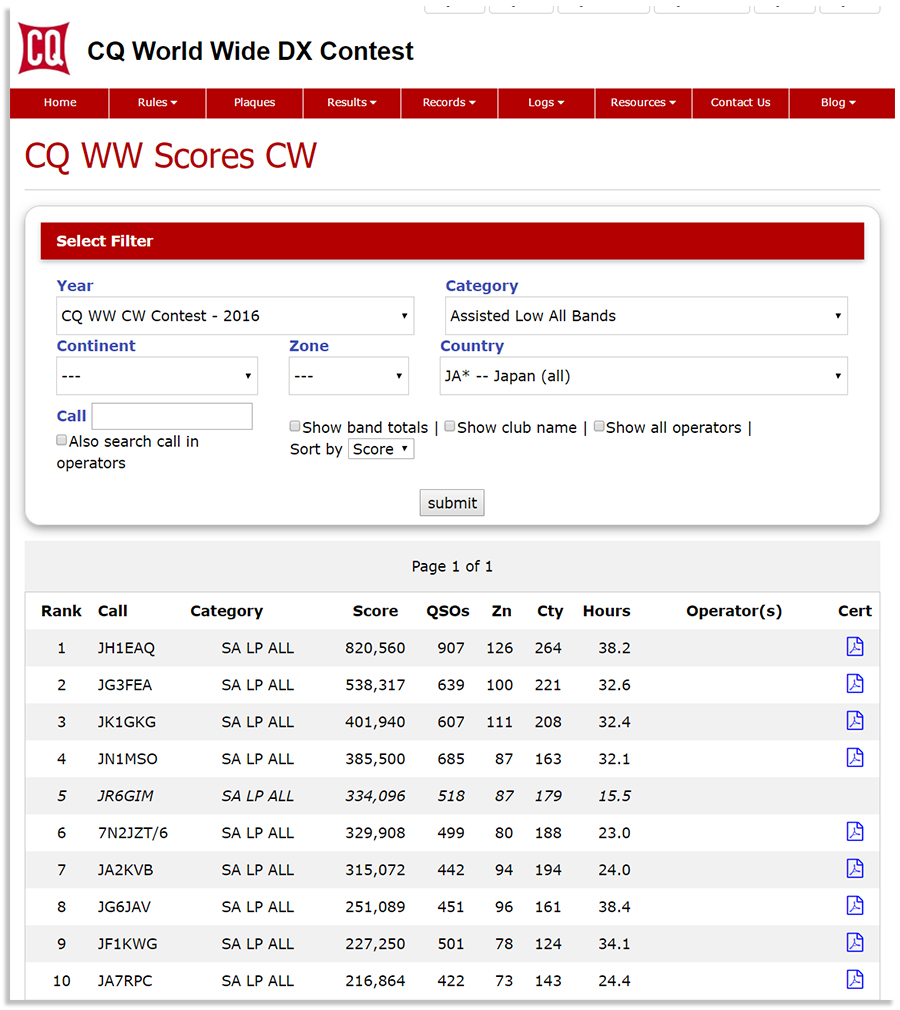900x1010 pixels.
Task: Open the Results menu
Action: point(352,103)
